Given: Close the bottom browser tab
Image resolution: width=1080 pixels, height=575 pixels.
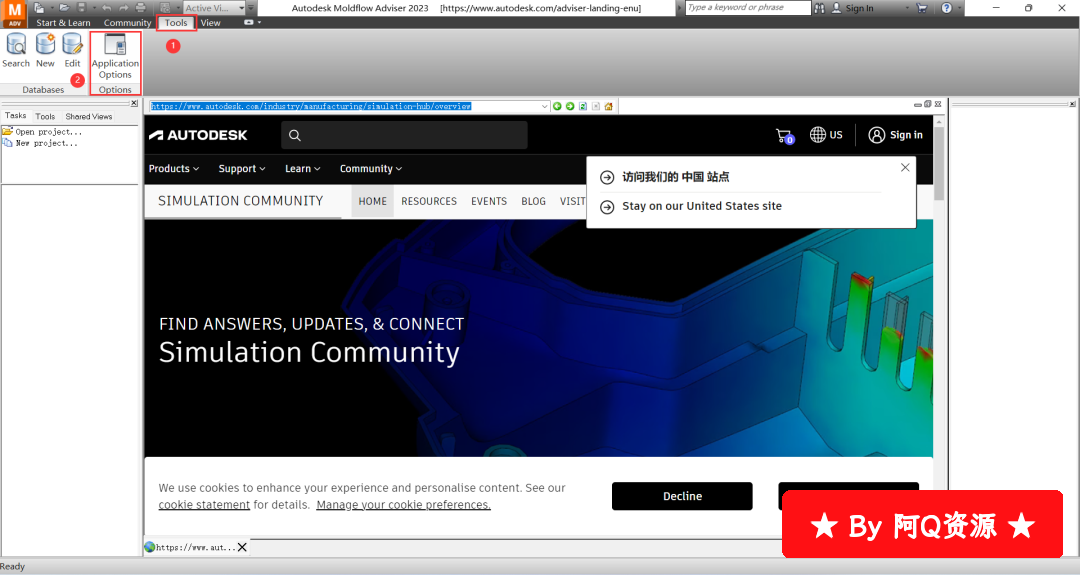Looking at the screenshot, I should (x=242, y=547).
